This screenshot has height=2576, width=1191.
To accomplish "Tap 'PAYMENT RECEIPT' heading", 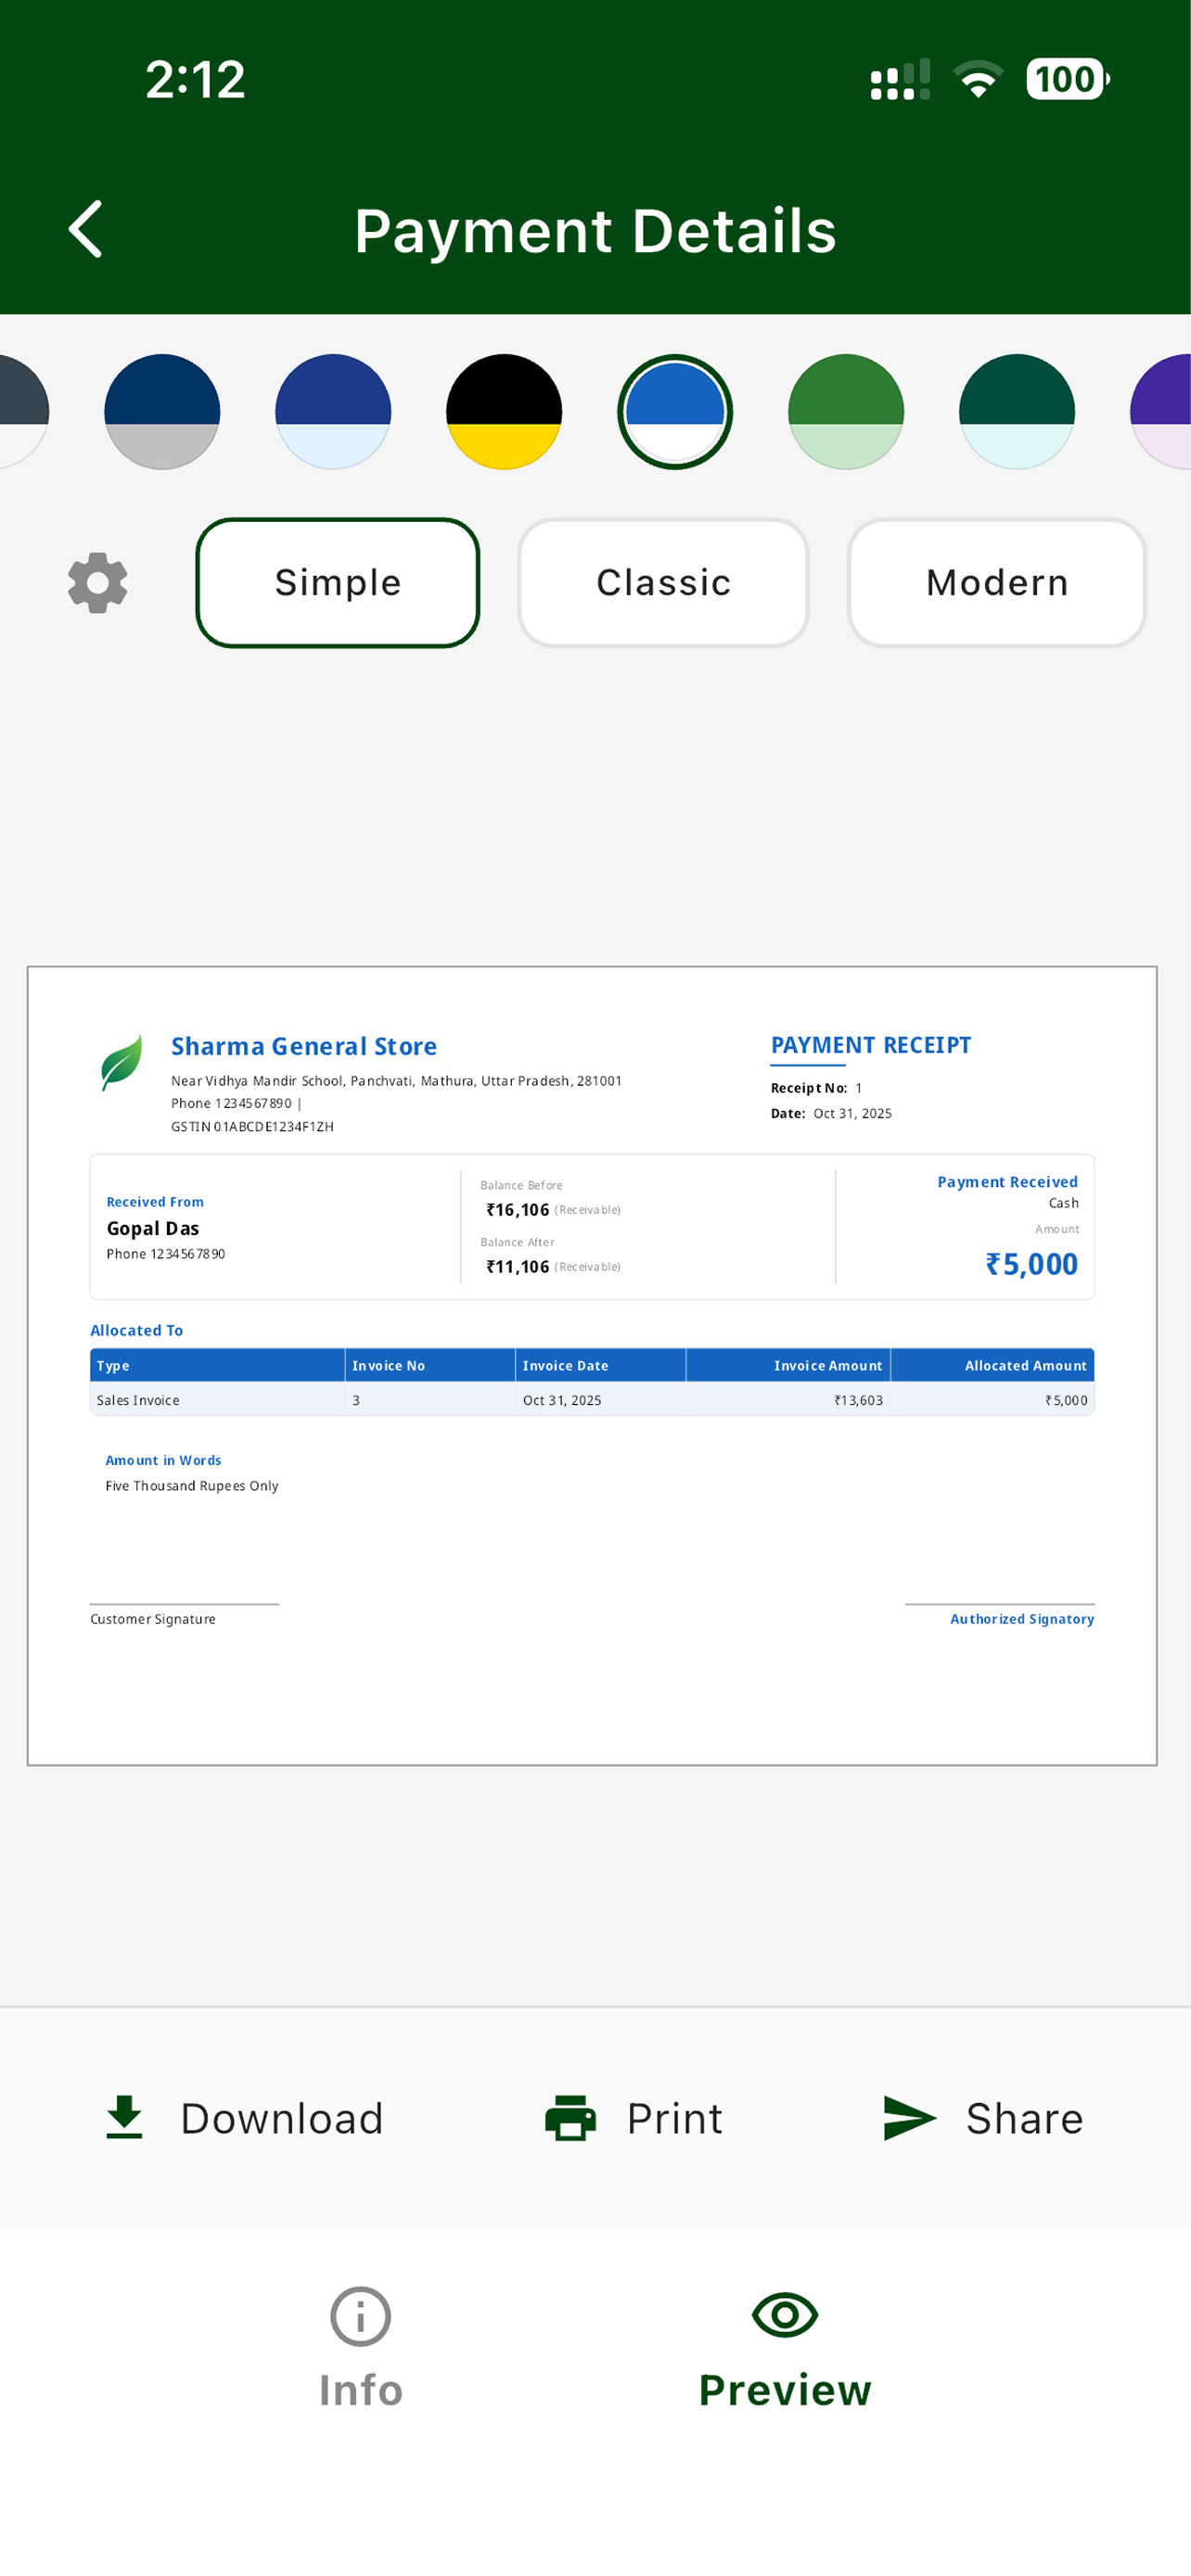I will pos(871,1045).
